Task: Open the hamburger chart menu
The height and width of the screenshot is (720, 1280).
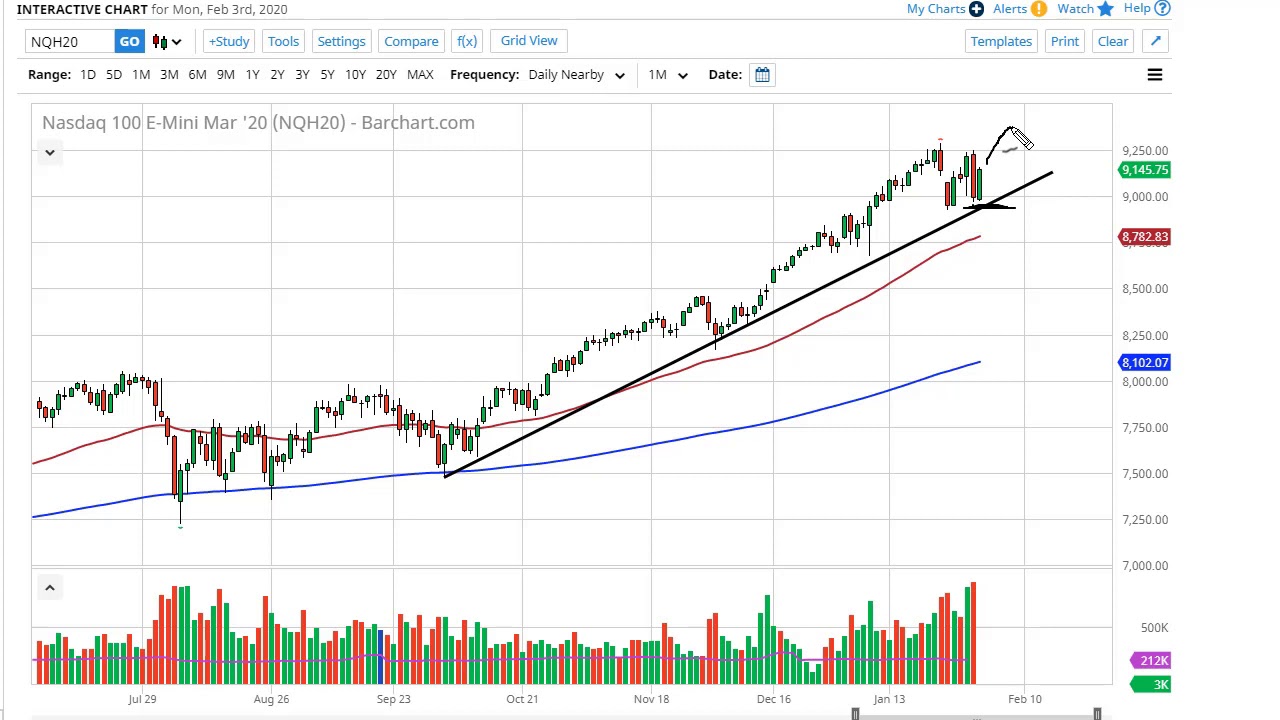Action: [1154, 74]
